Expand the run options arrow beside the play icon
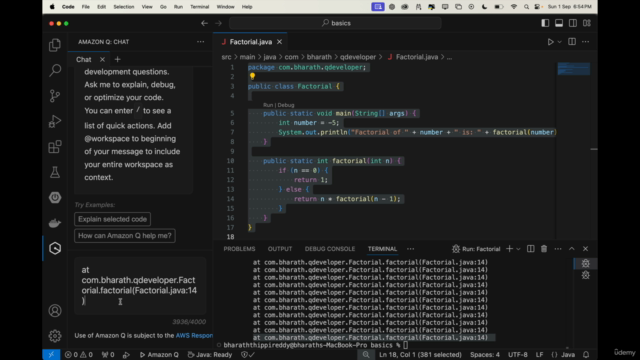This screenshot has height=360, width=640. (560, 42)
